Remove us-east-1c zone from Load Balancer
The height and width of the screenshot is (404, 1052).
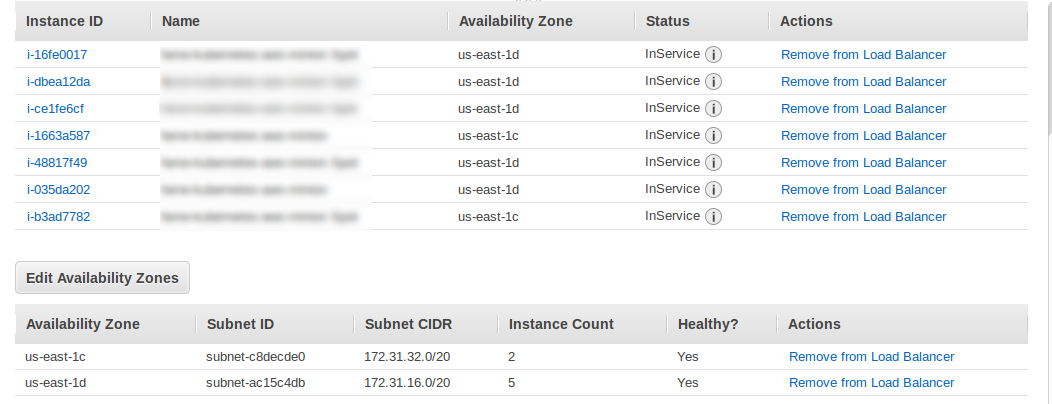coord(872,357)
